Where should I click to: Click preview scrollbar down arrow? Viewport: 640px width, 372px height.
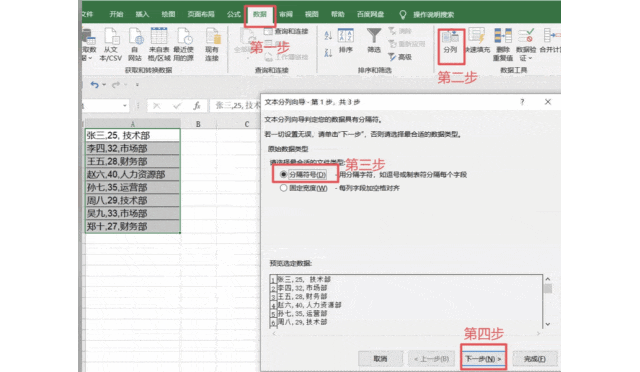tap(548, 324)
